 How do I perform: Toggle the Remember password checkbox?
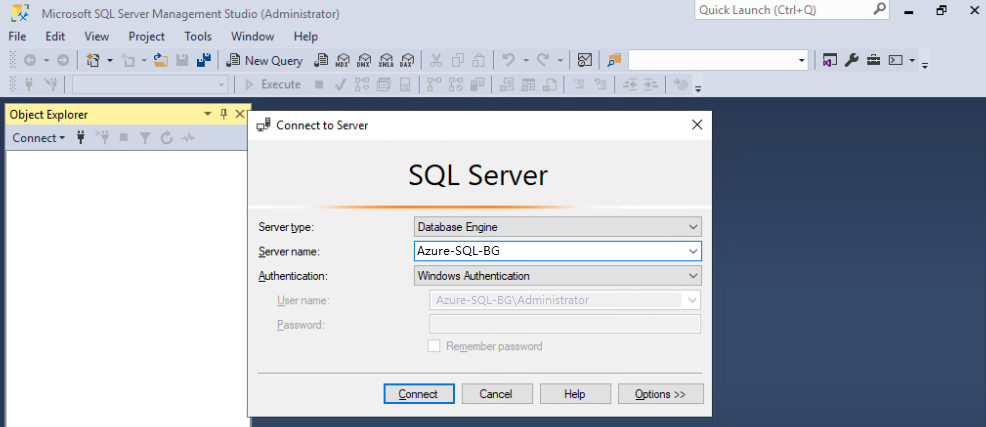[x=433, y=346]
